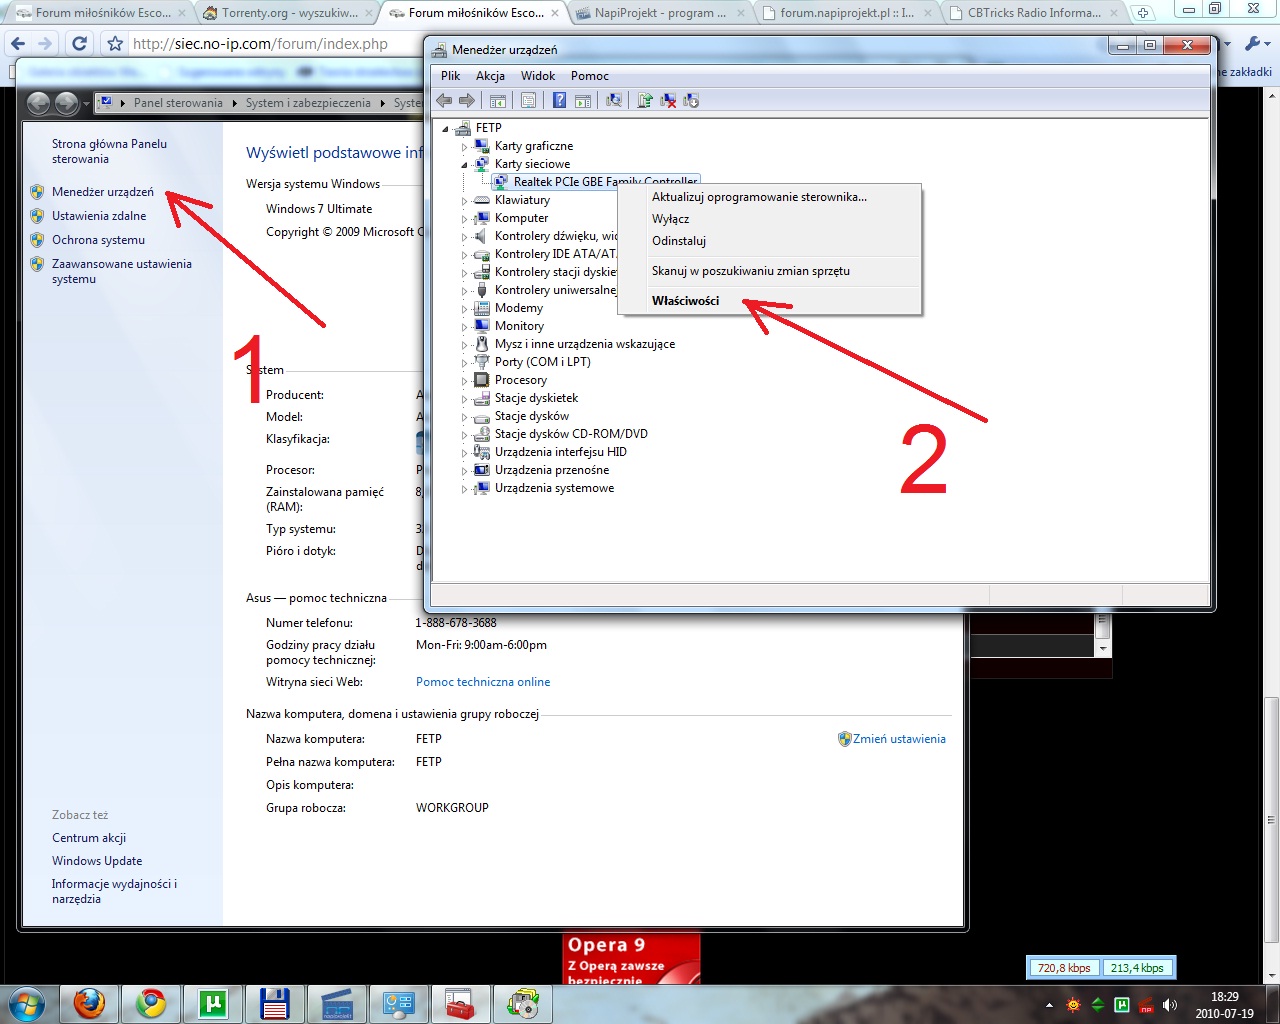1280x1024 pixels.
Task: Expand the Procesory device category
Action: click(465, 381)
